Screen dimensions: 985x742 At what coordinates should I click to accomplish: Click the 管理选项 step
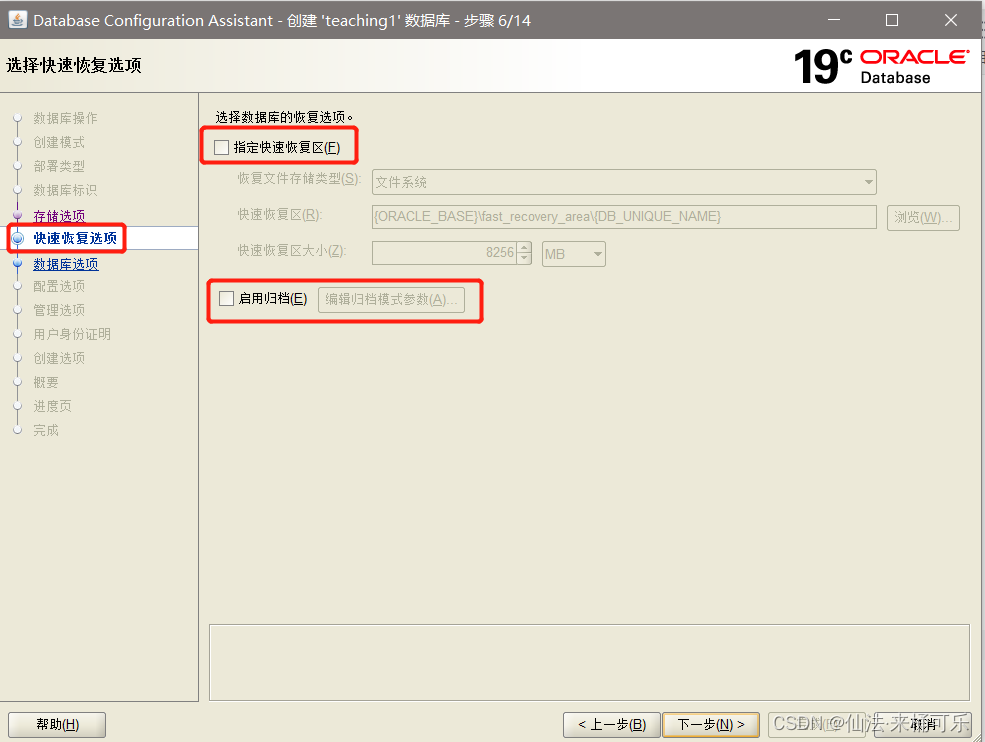tap(59, 310)
